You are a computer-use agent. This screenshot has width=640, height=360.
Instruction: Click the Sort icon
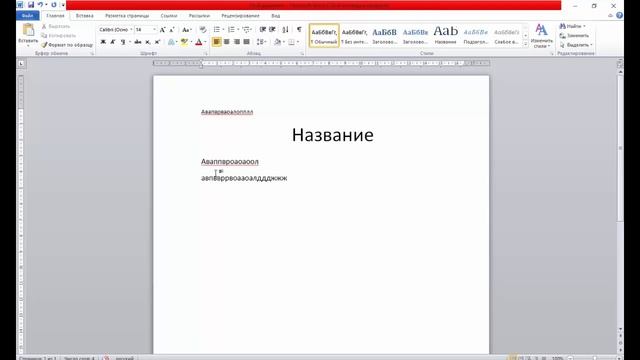pos(286,29)
